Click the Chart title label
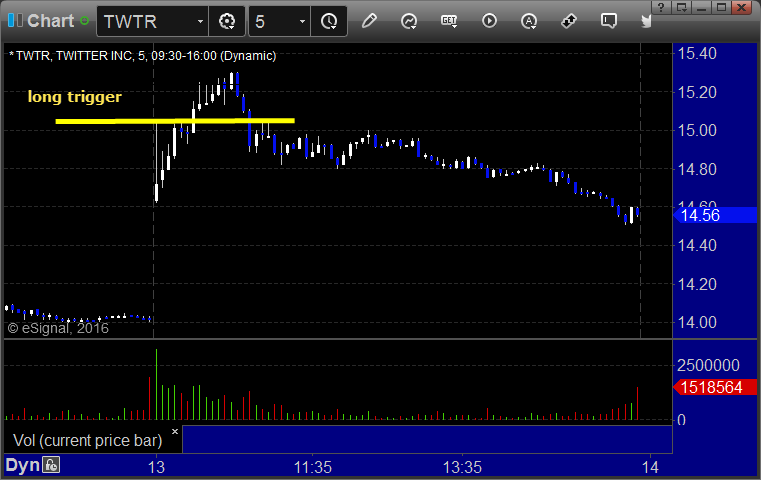761x480 pixels. (x=50, y=21)
